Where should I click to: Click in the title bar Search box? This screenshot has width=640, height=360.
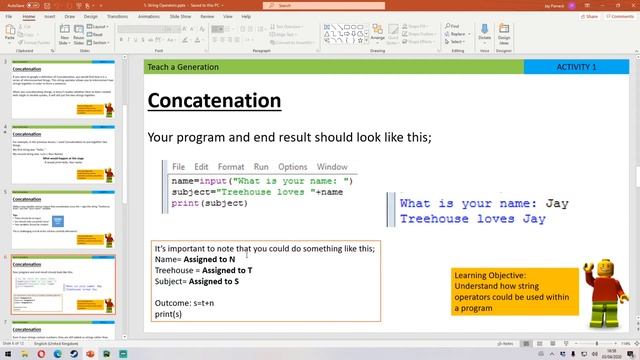[324, 6]
